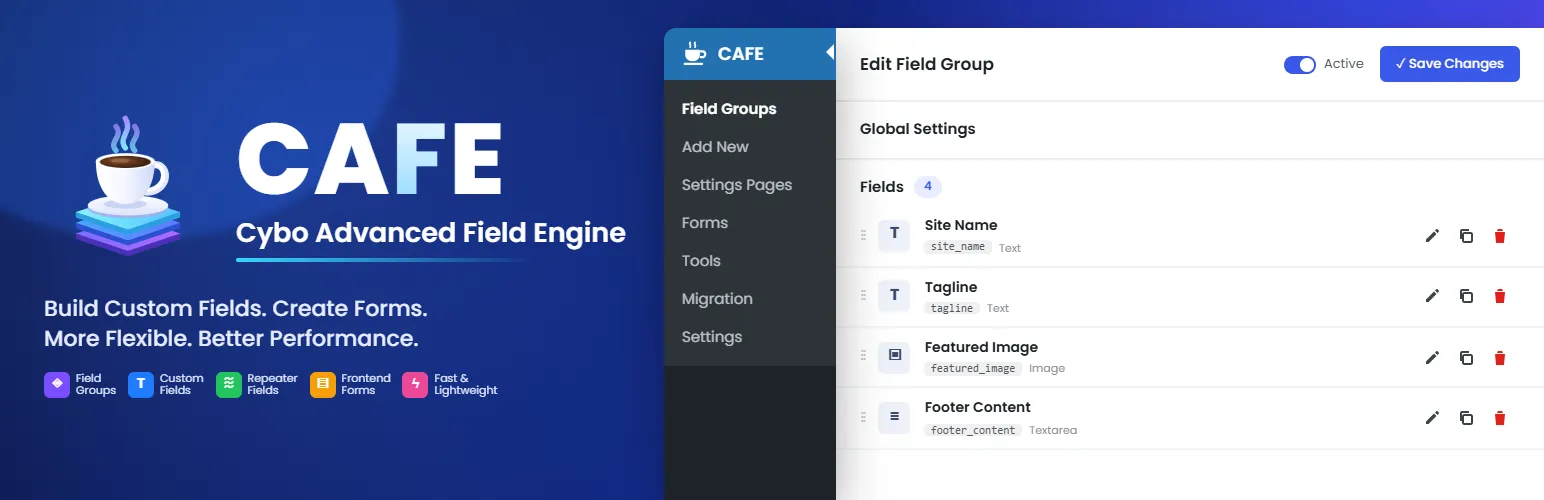1544x500 pixels.
Task: Click the Edit Field Group heading
Action: [927, 65]
